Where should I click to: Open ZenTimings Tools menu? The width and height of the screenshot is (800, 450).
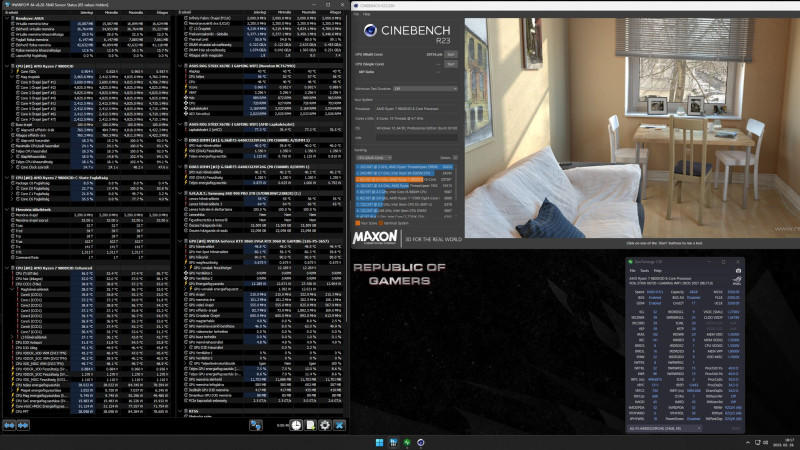(644, 270)
